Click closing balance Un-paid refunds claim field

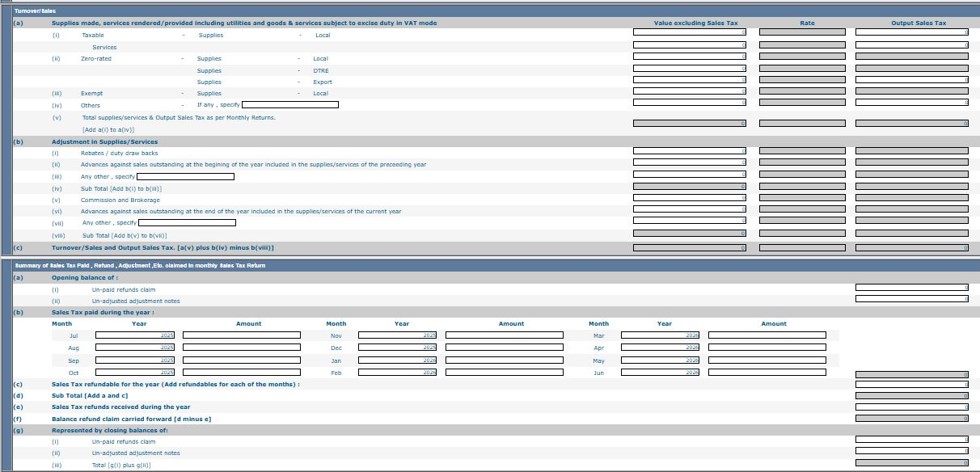coord(912,439)
